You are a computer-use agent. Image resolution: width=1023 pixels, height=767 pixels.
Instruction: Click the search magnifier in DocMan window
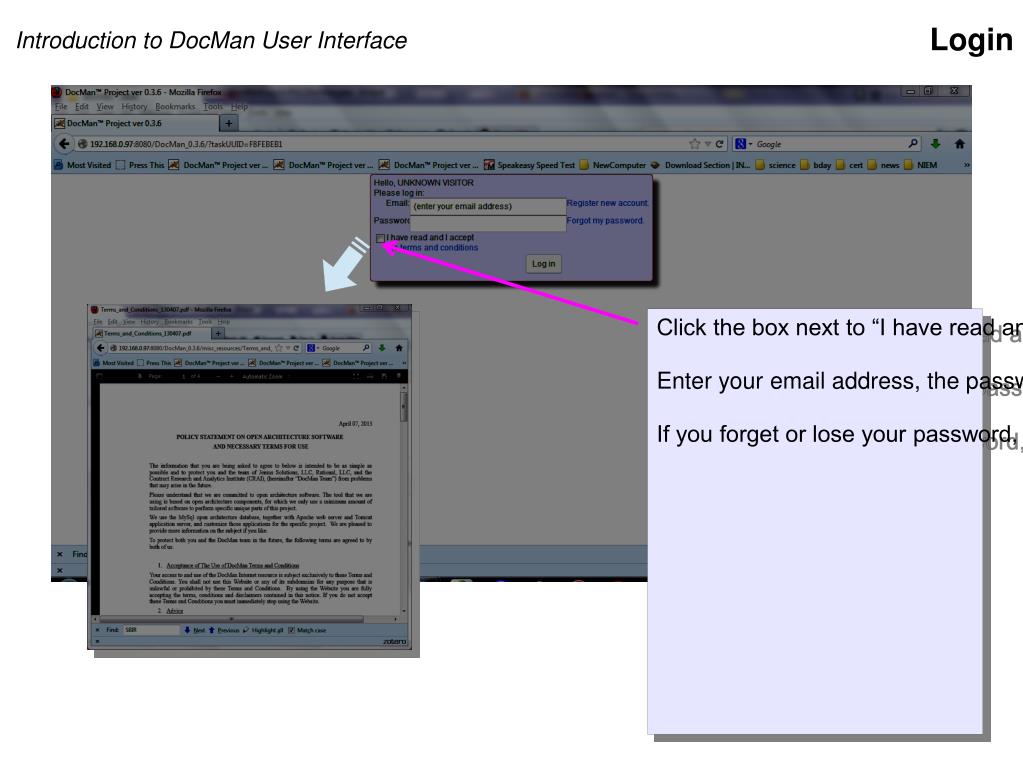(x=913, y=143)
